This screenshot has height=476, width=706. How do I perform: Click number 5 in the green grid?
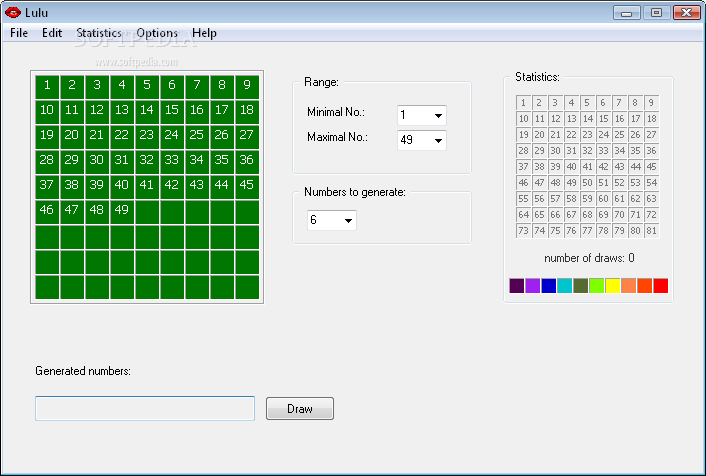tap(147, 87)
